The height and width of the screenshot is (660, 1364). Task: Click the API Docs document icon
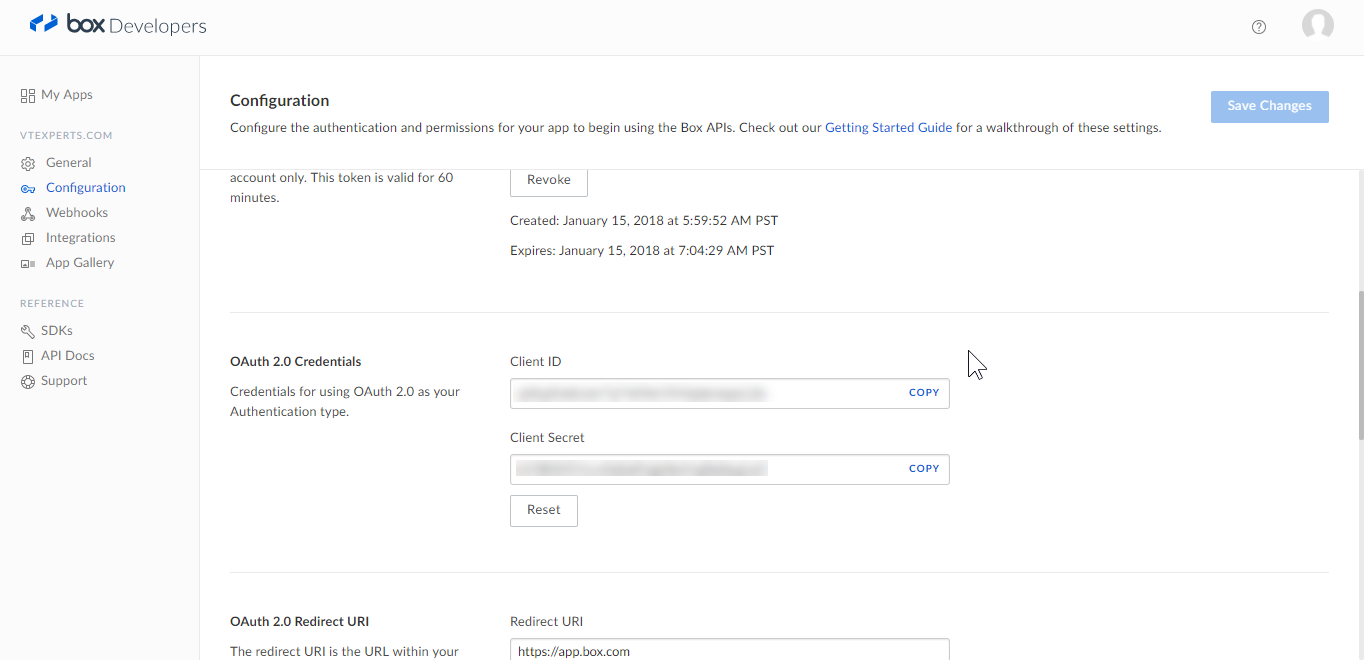click(28, 356)
